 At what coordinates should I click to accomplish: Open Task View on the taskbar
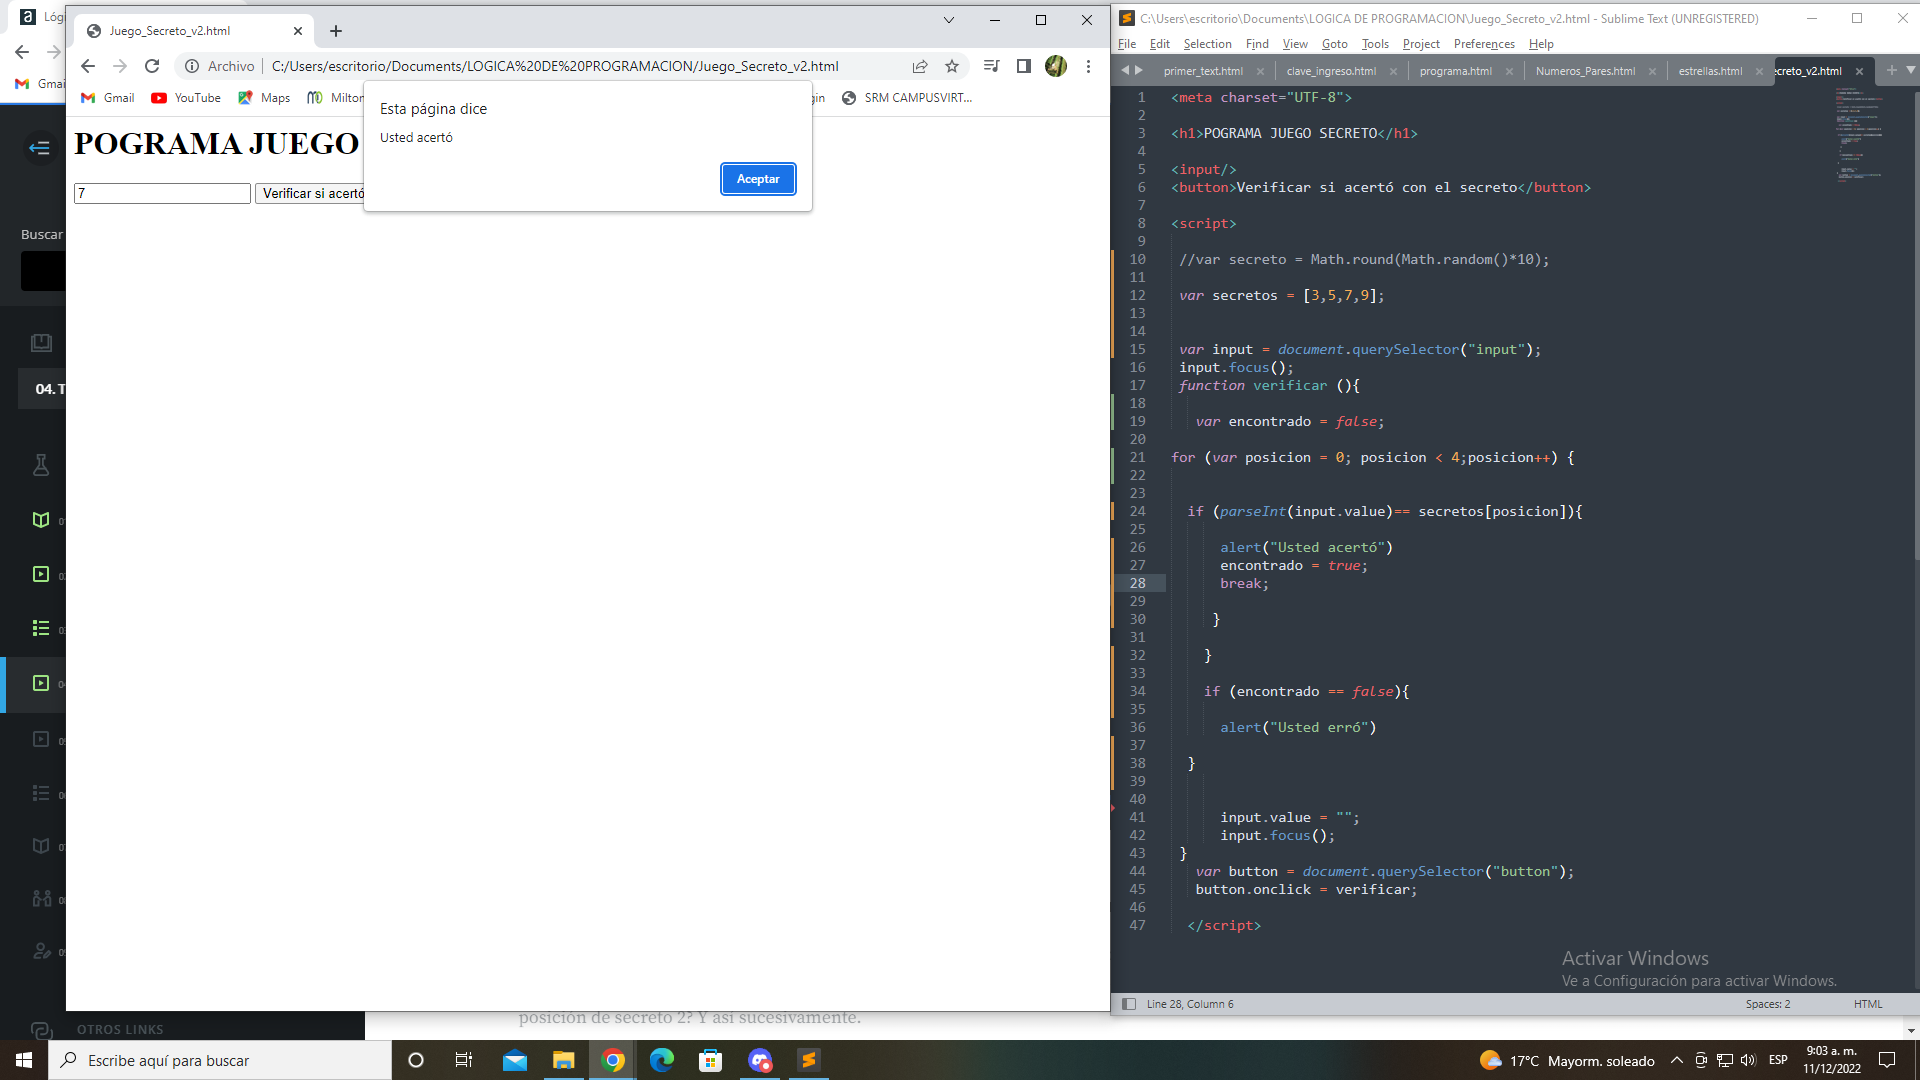(464, 1060)
